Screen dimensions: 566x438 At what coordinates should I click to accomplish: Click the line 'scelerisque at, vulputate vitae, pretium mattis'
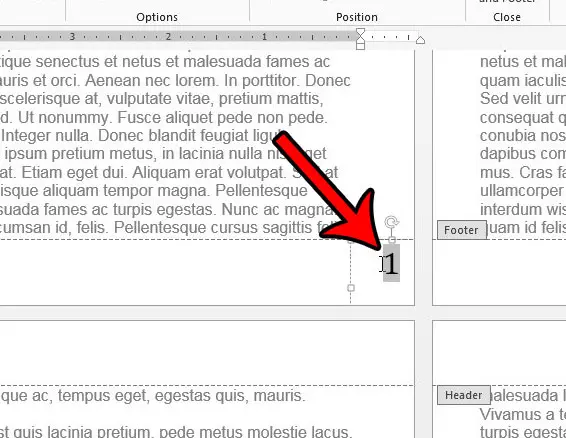pos(161,99)
